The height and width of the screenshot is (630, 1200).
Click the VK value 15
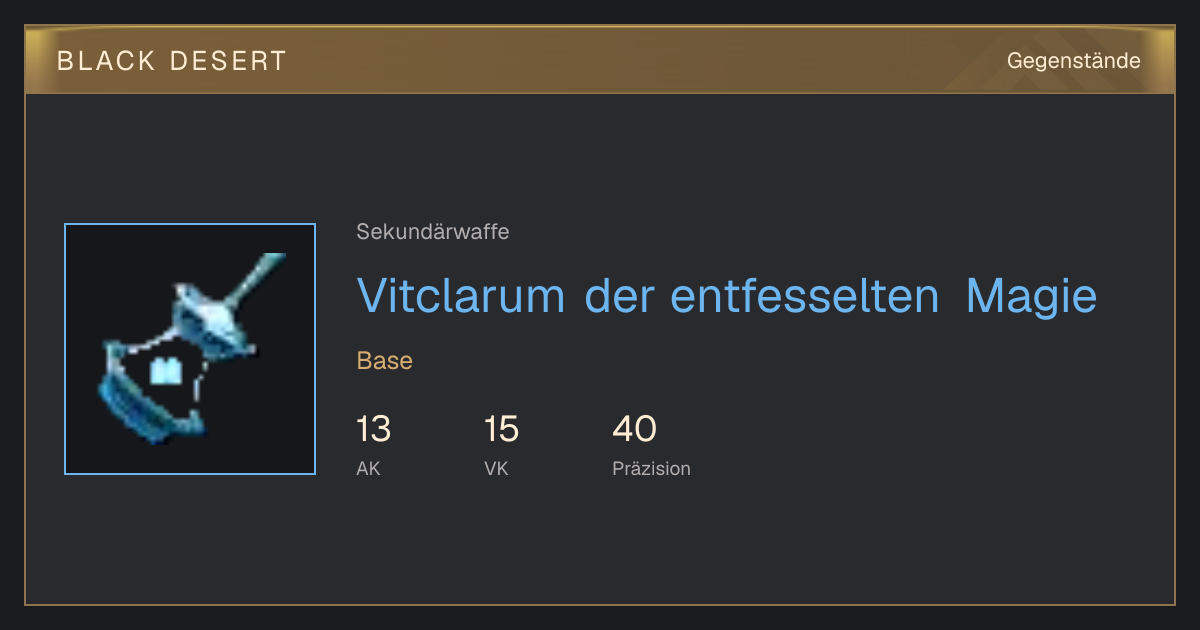[501, 429]
